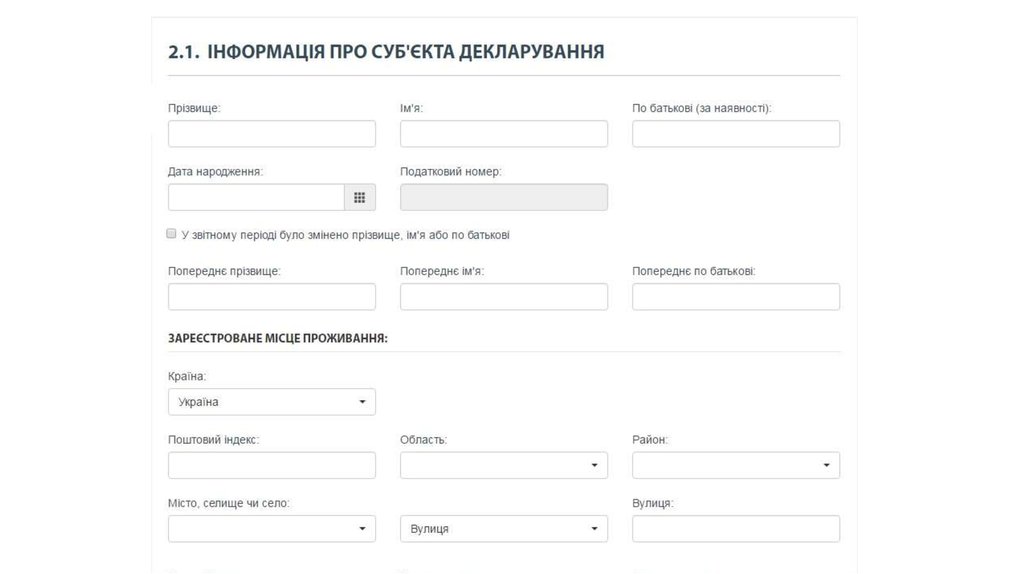
Task: Open the date of birth calendar picker icon
Action: 360,198
